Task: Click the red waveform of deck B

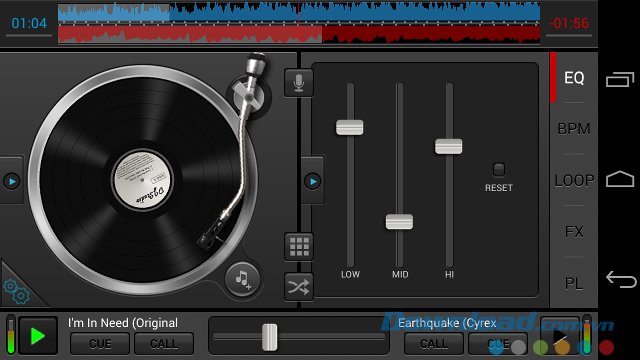Action: [299, 34]
